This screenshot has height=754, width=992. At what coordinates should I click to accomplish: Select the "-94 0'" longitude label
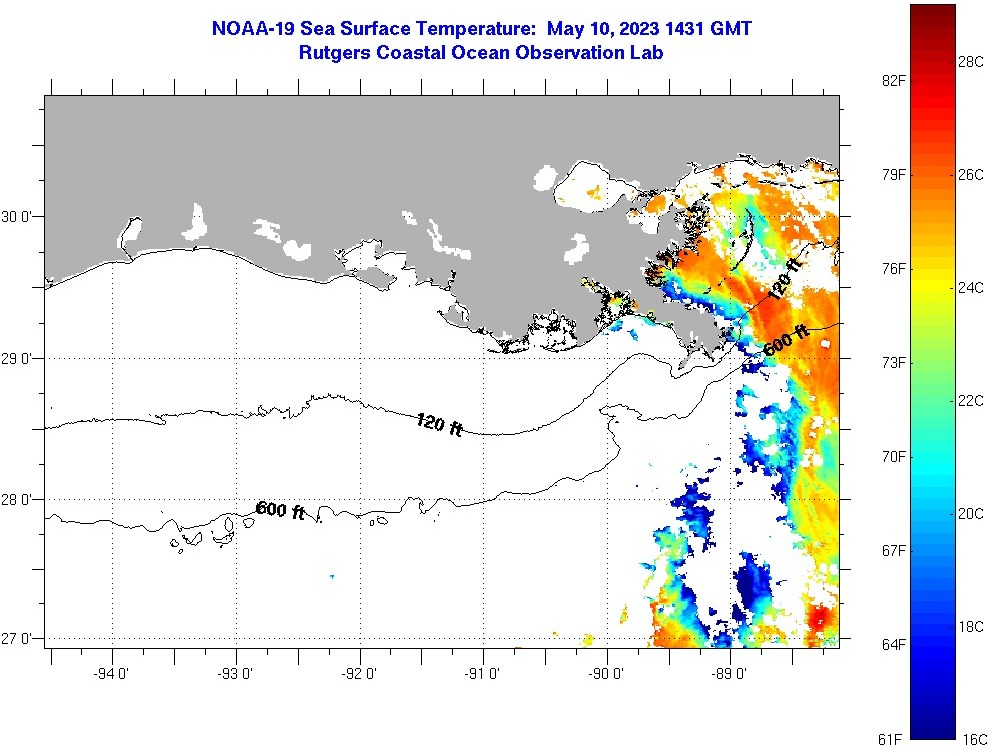[x=111, y=674]
